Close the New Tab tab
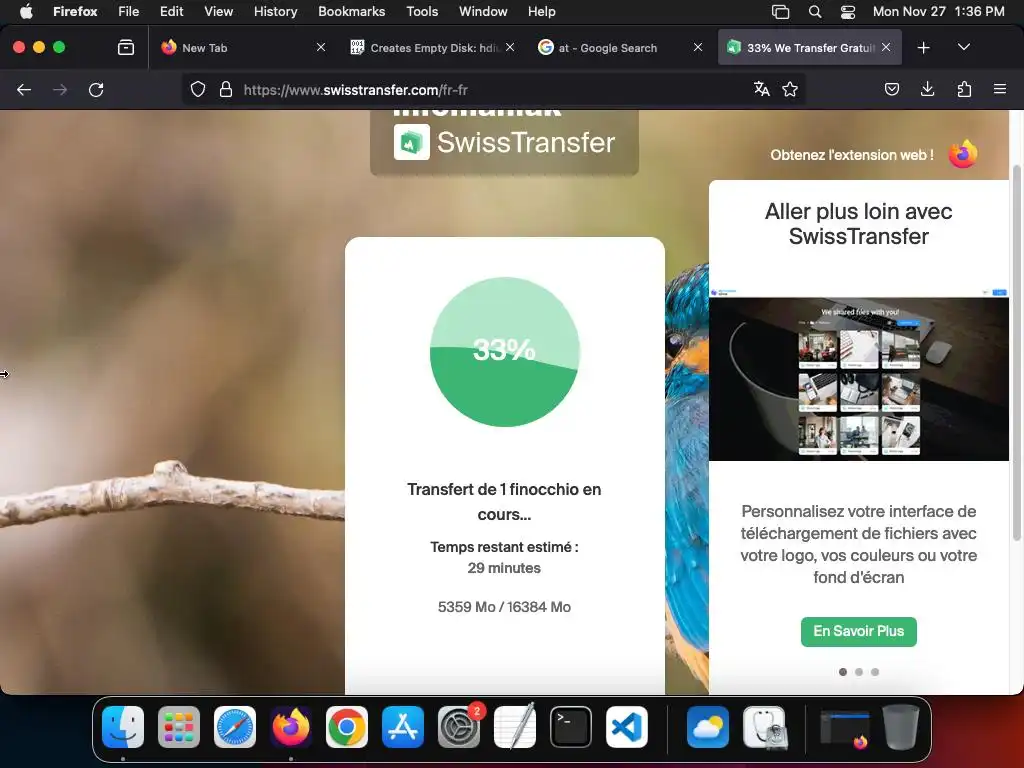This screenshot has width=1024, height=768. pos(321,47)
